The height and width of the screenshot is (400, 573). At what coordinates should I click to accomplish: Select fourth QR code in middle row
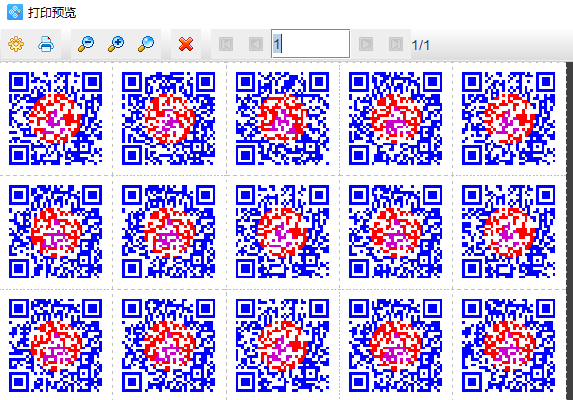(395, 232)
